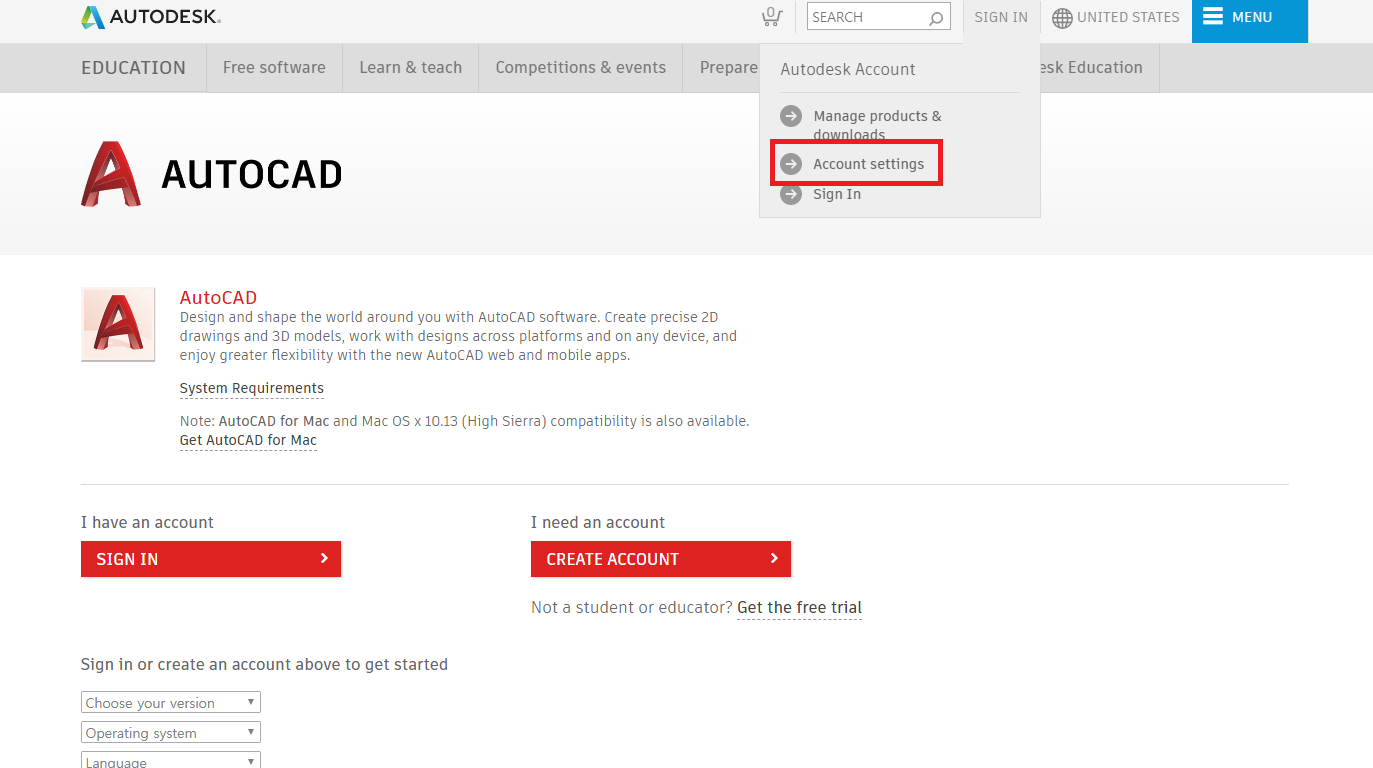Click the globe icon for region
Viewport: 1373px width, 768px height.
pos(1062,18)
